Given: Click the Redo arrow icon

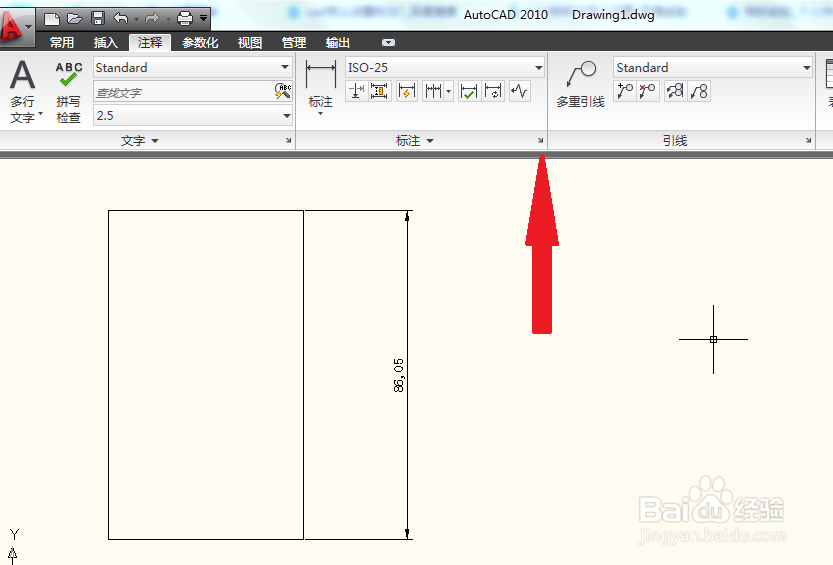Looking at the screenshot, I should [x=152, y=19].
